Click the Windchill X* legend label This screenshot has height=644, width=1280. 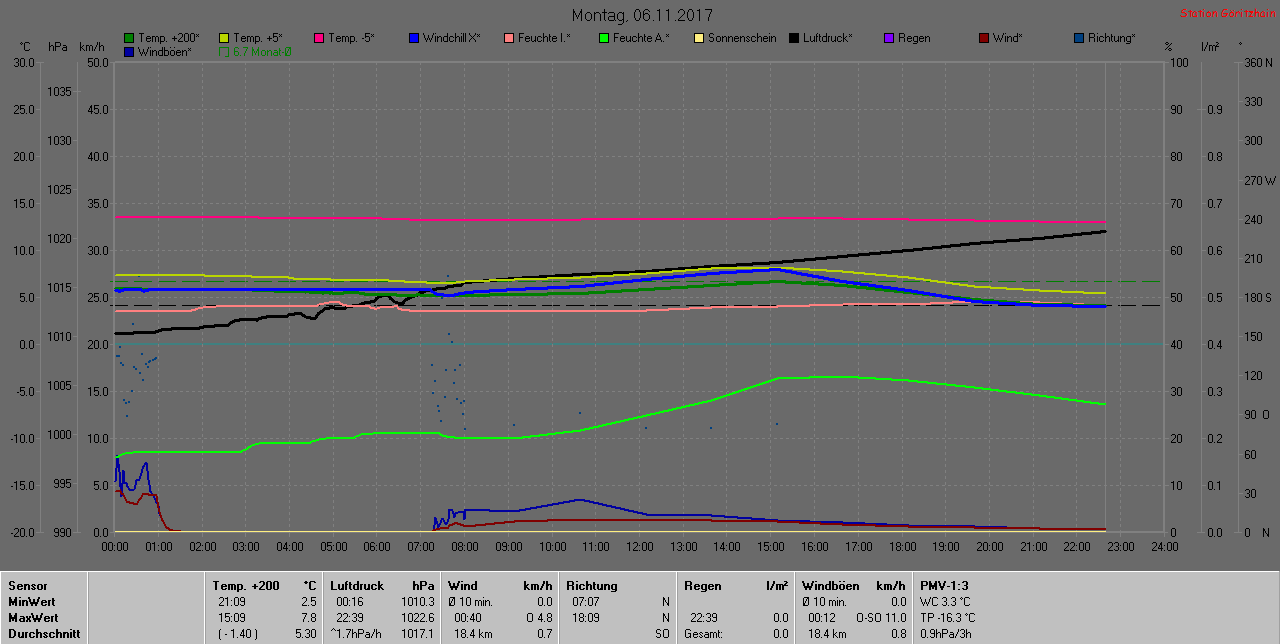click(451, 38)
